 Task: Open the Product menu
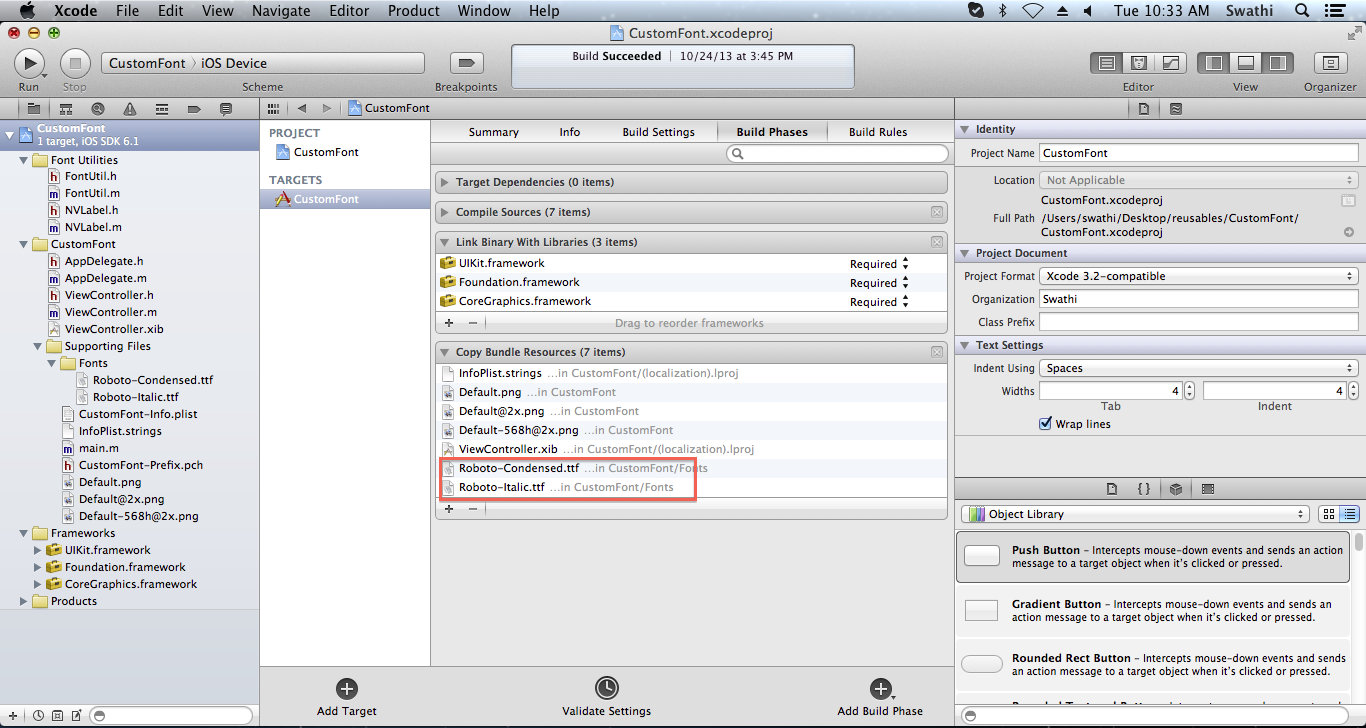point(414,11)
